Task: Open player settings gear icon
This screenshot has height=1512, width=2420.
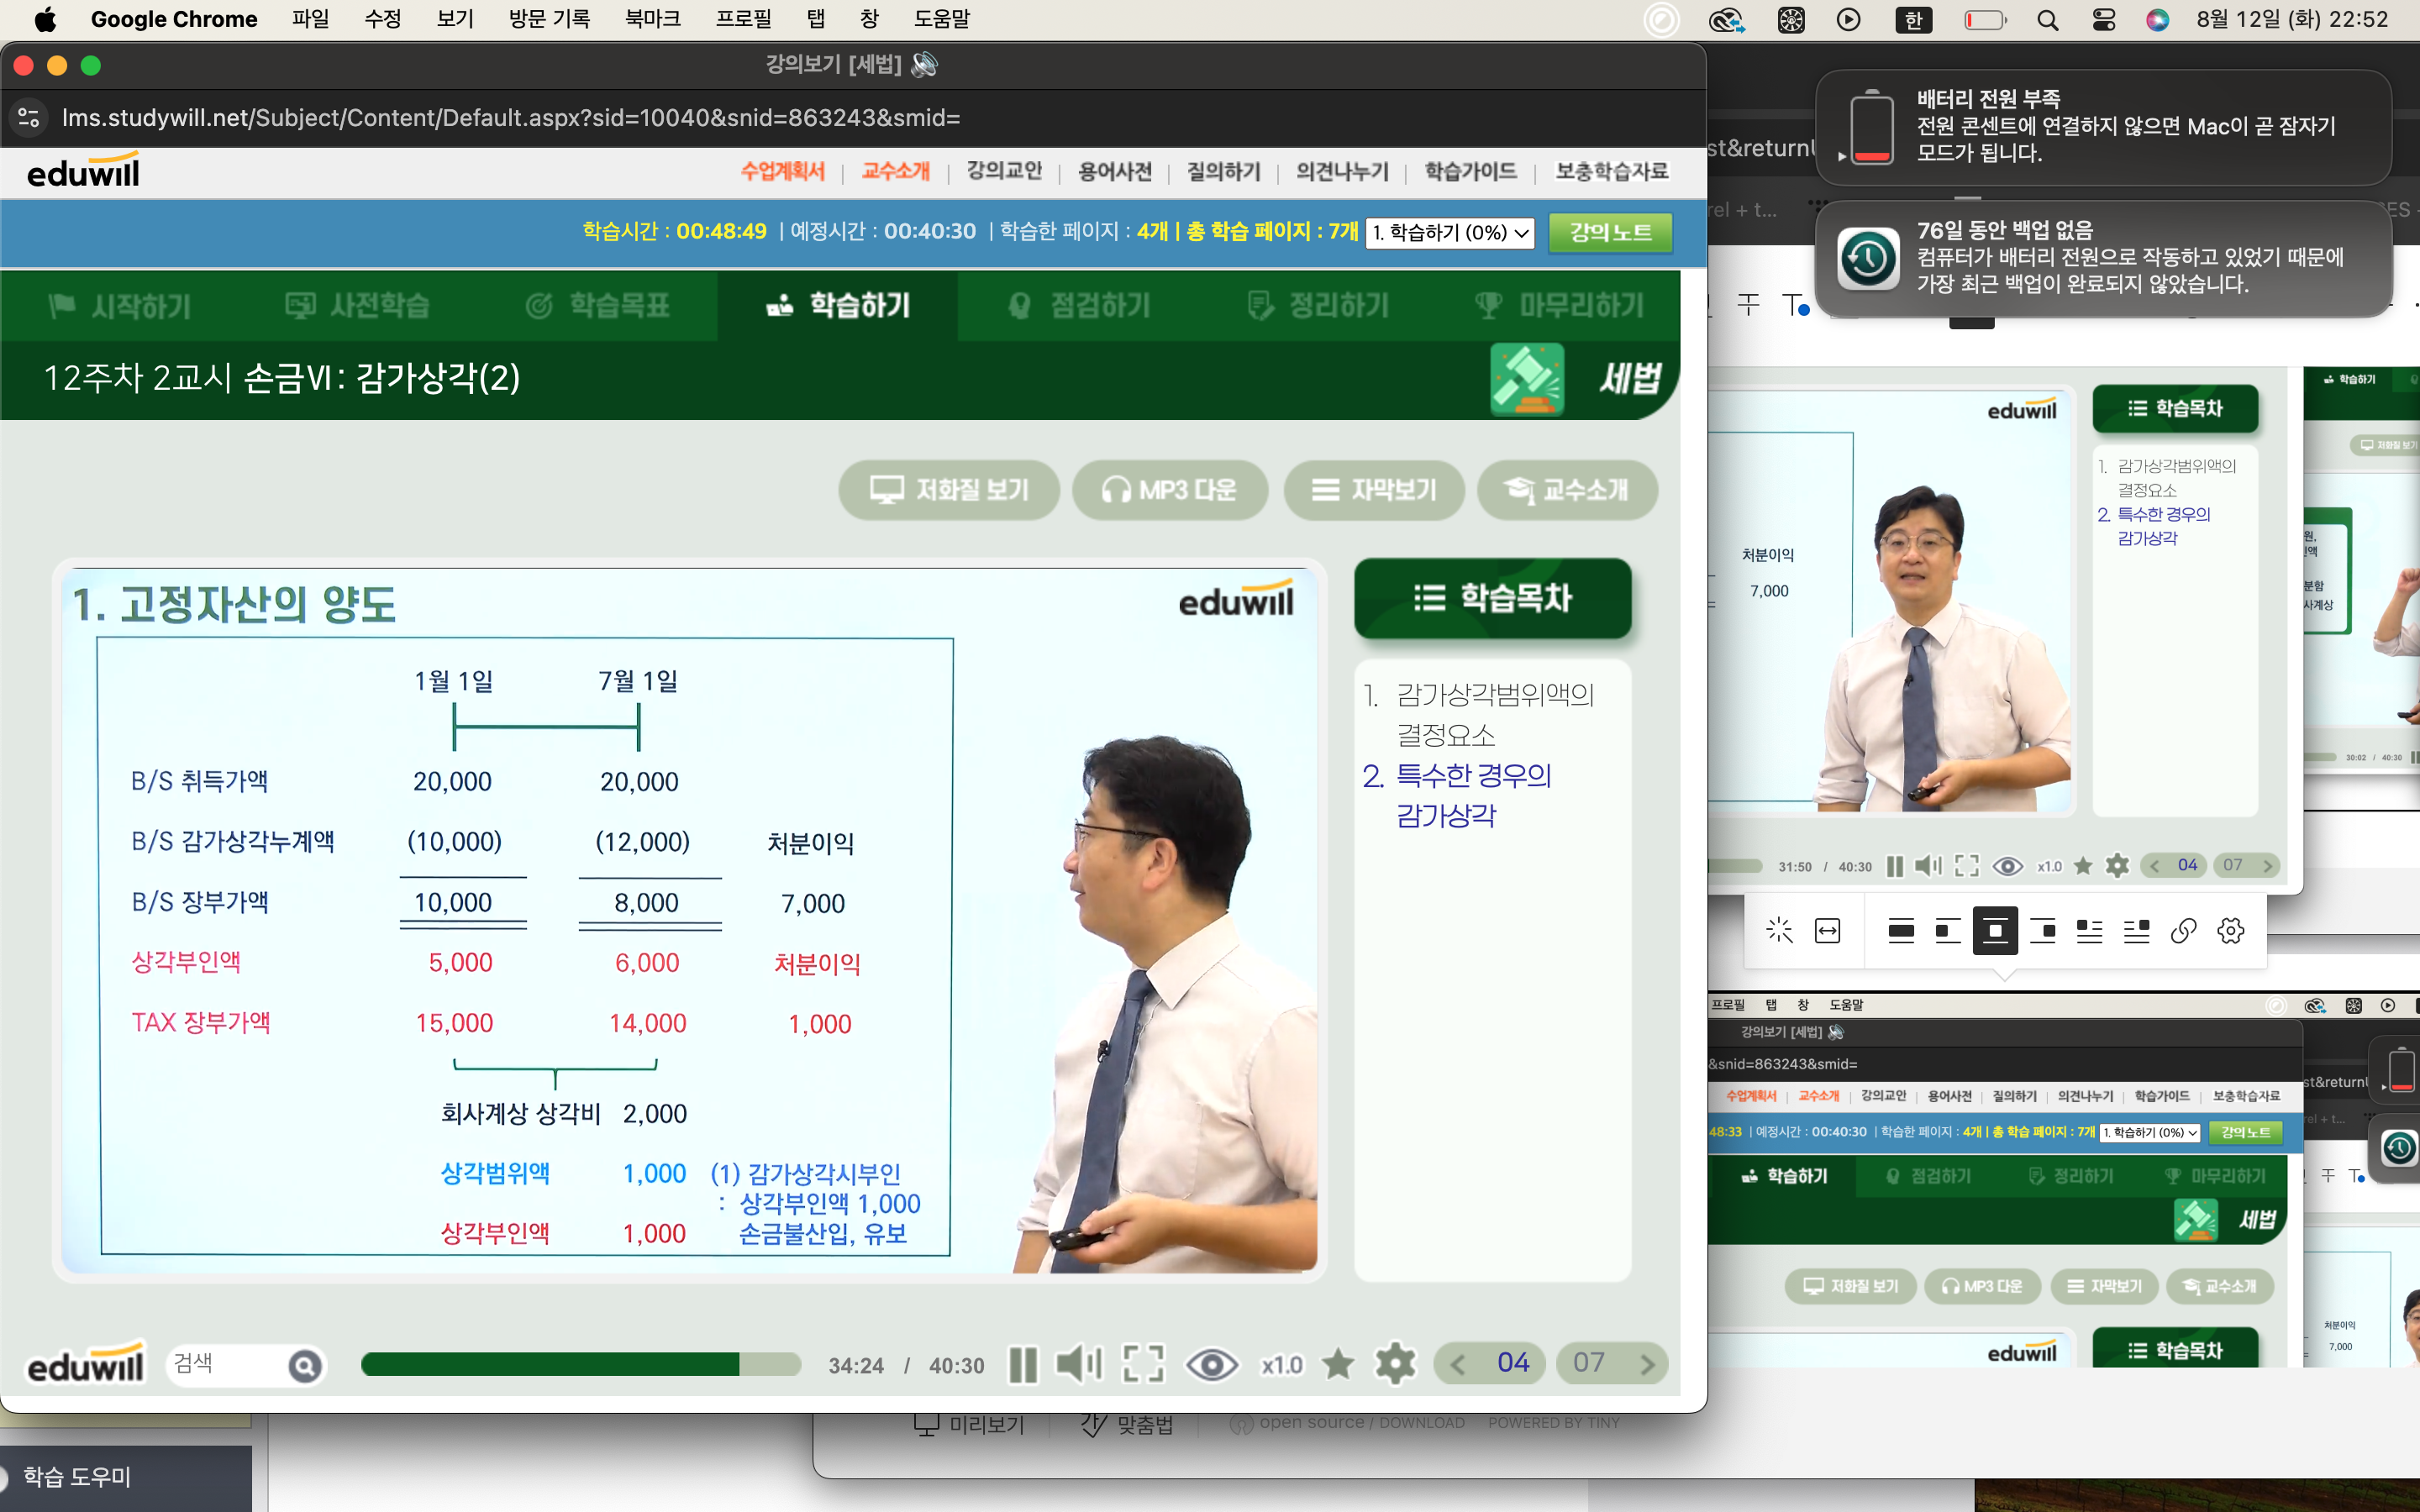Action: pos(1395,1364)
